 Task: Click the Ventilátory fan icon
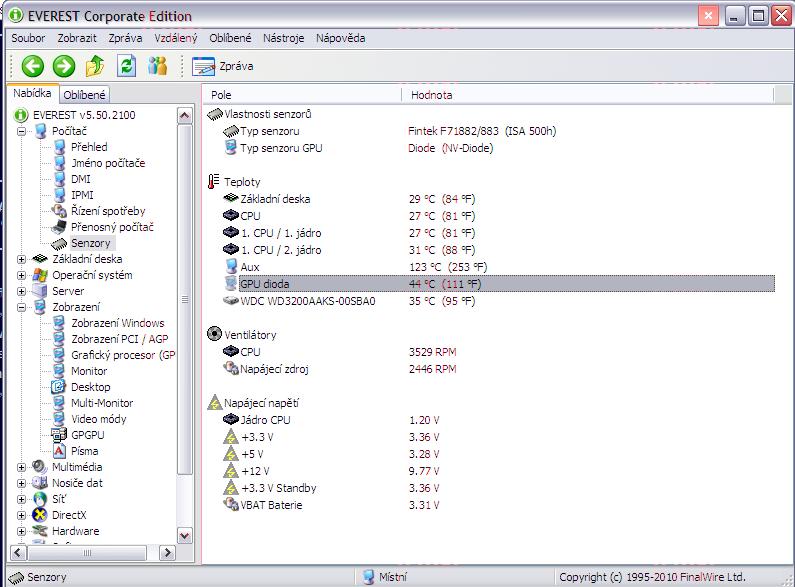tap(214, 334)
